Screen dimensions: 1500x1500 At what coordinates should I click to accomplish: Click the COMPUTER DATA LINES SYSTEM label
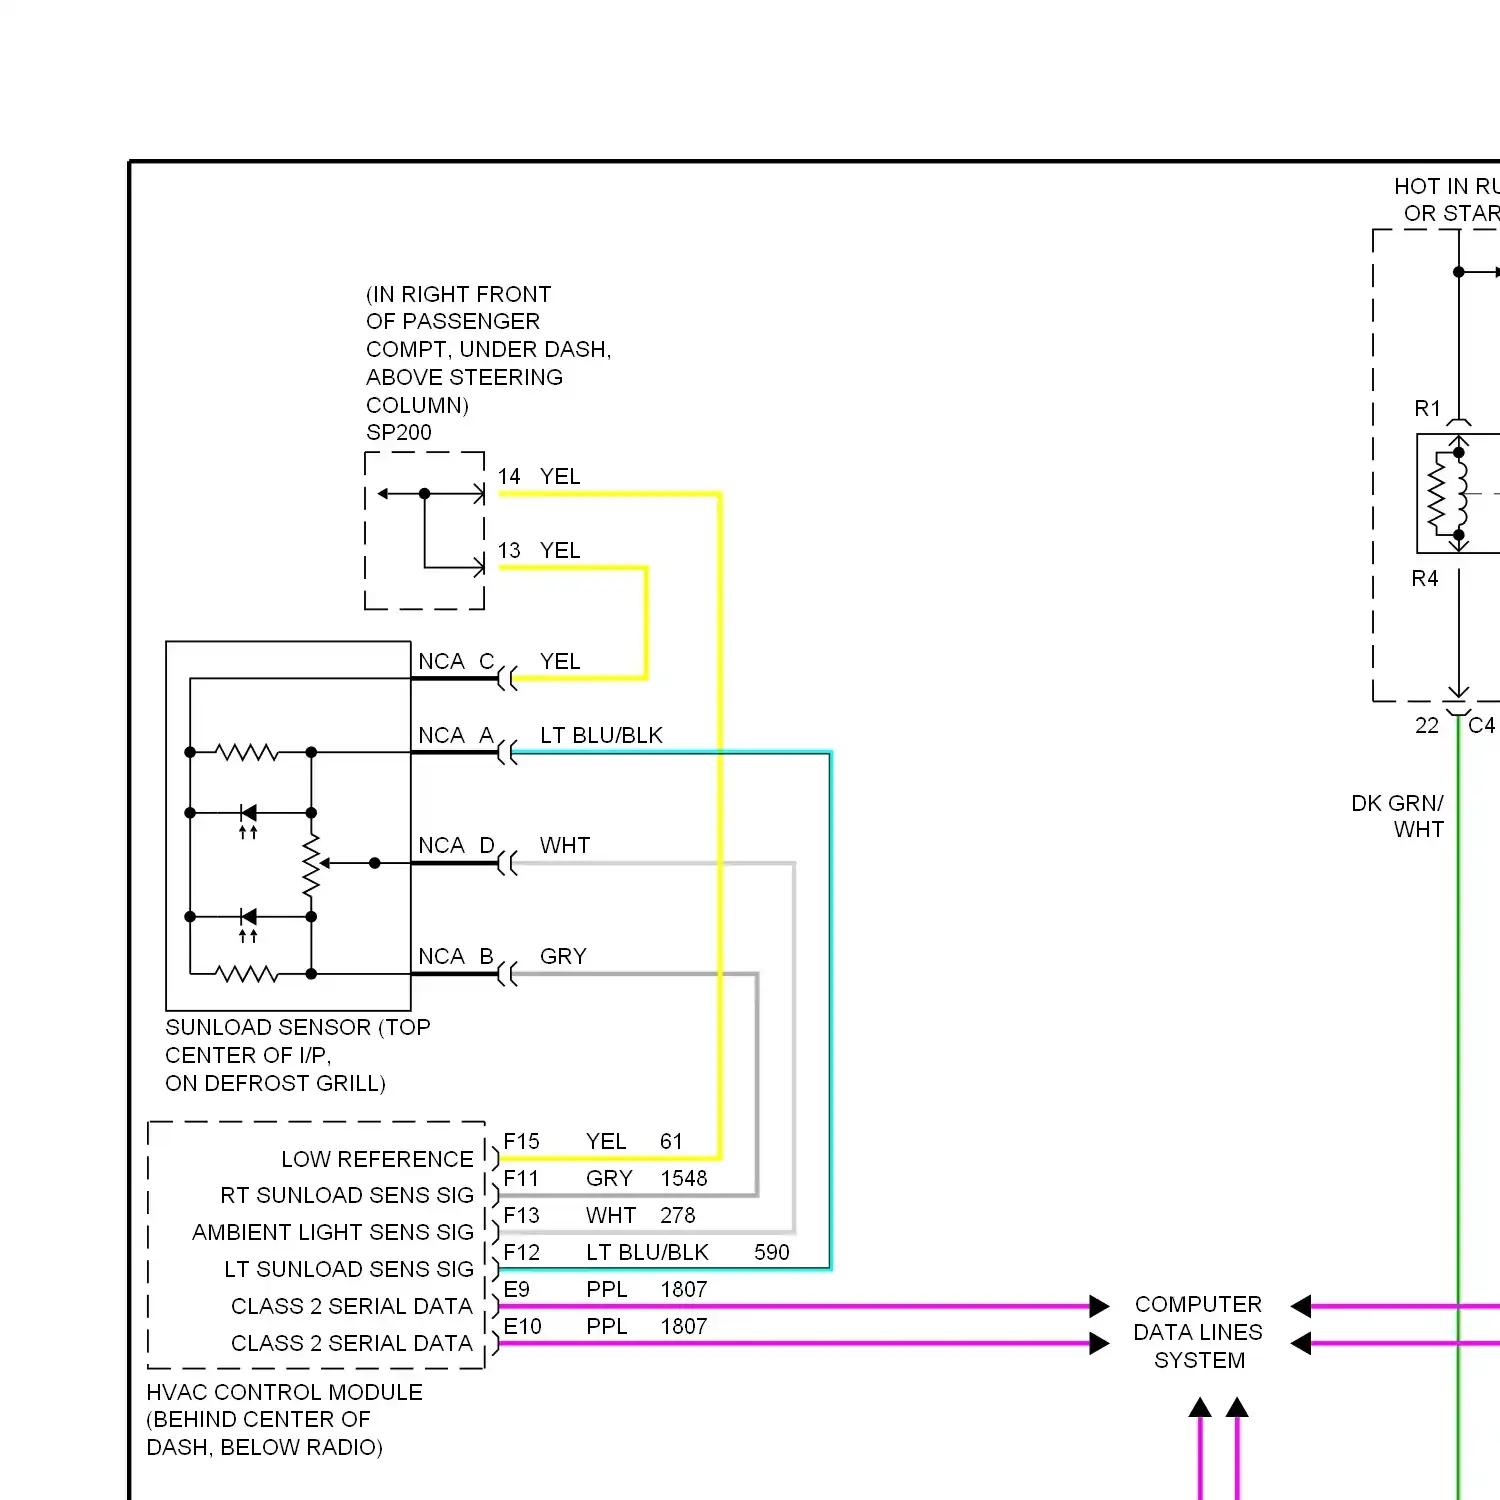click(1198, 1333)
